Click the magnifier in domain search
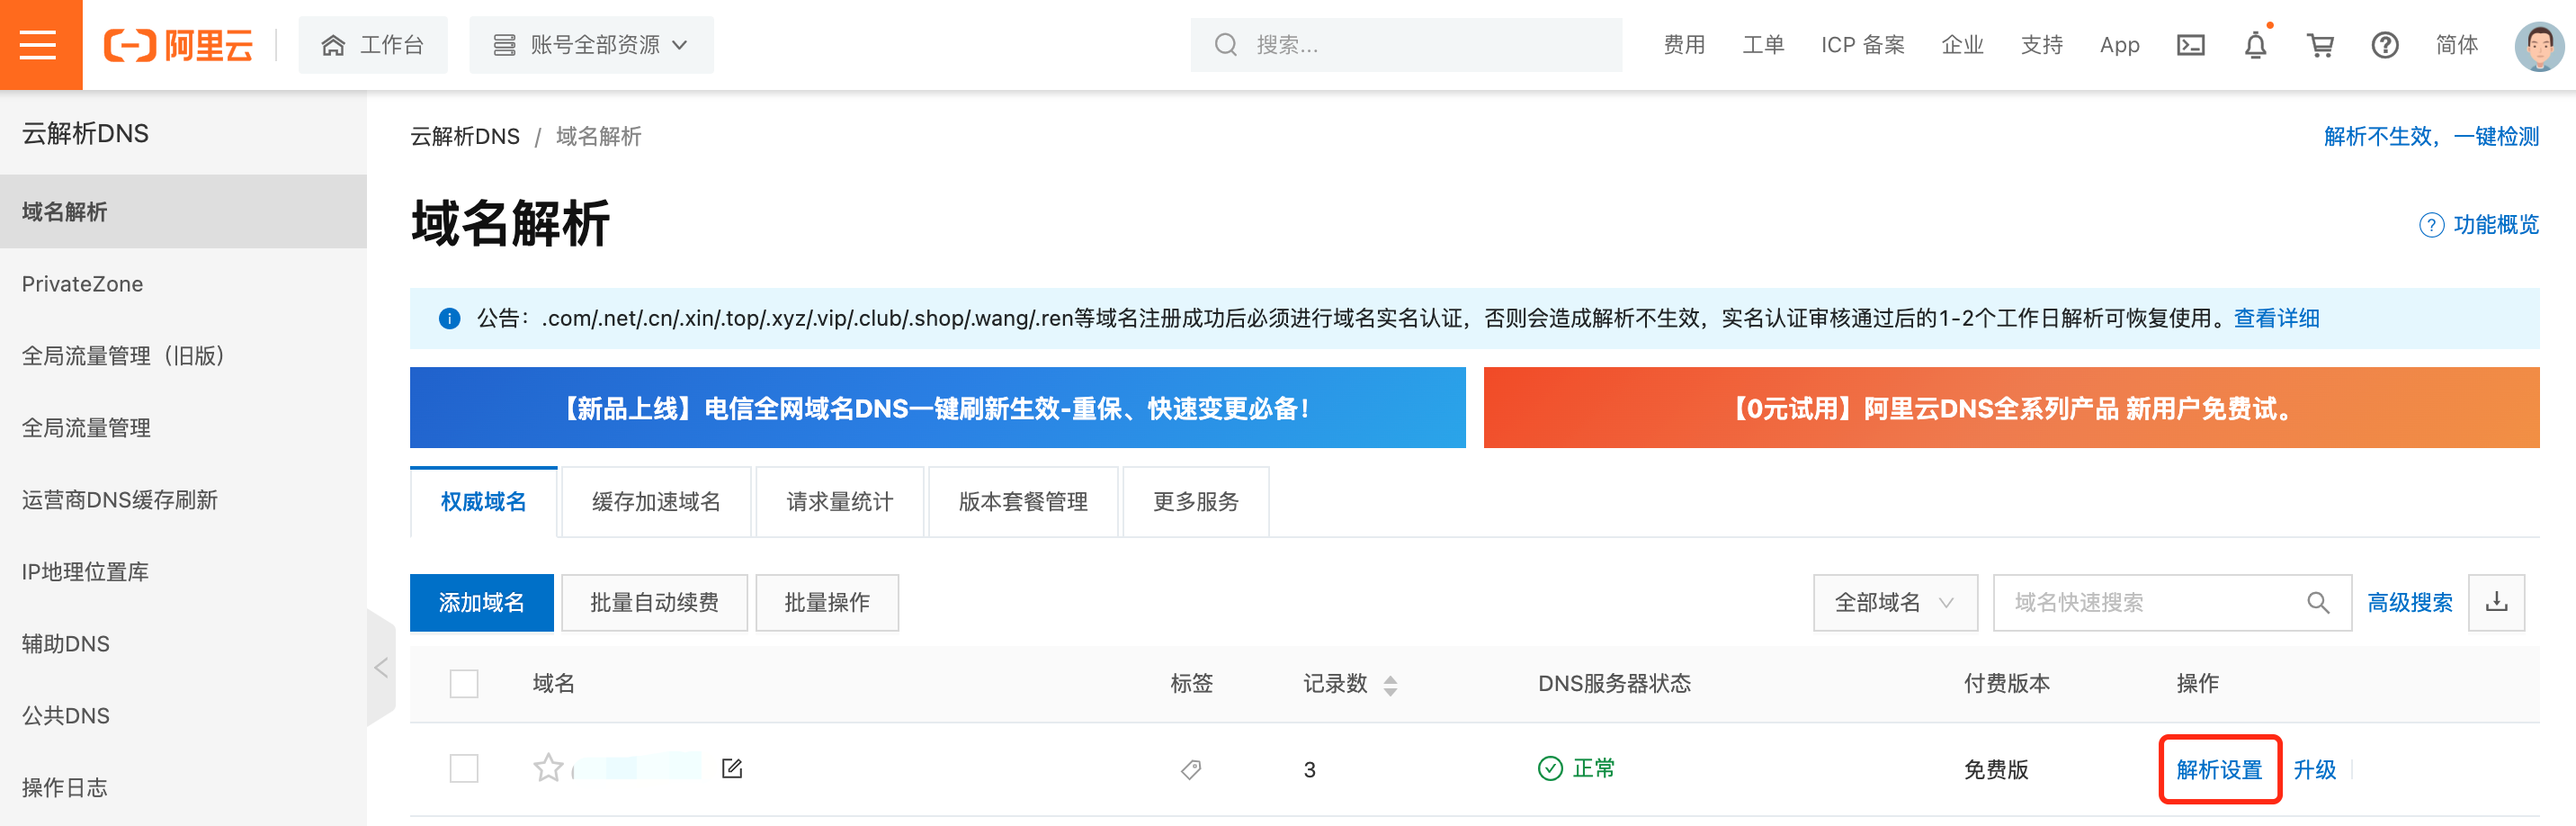Screen dimensions: 2576x826 (x=2317, y=602)
